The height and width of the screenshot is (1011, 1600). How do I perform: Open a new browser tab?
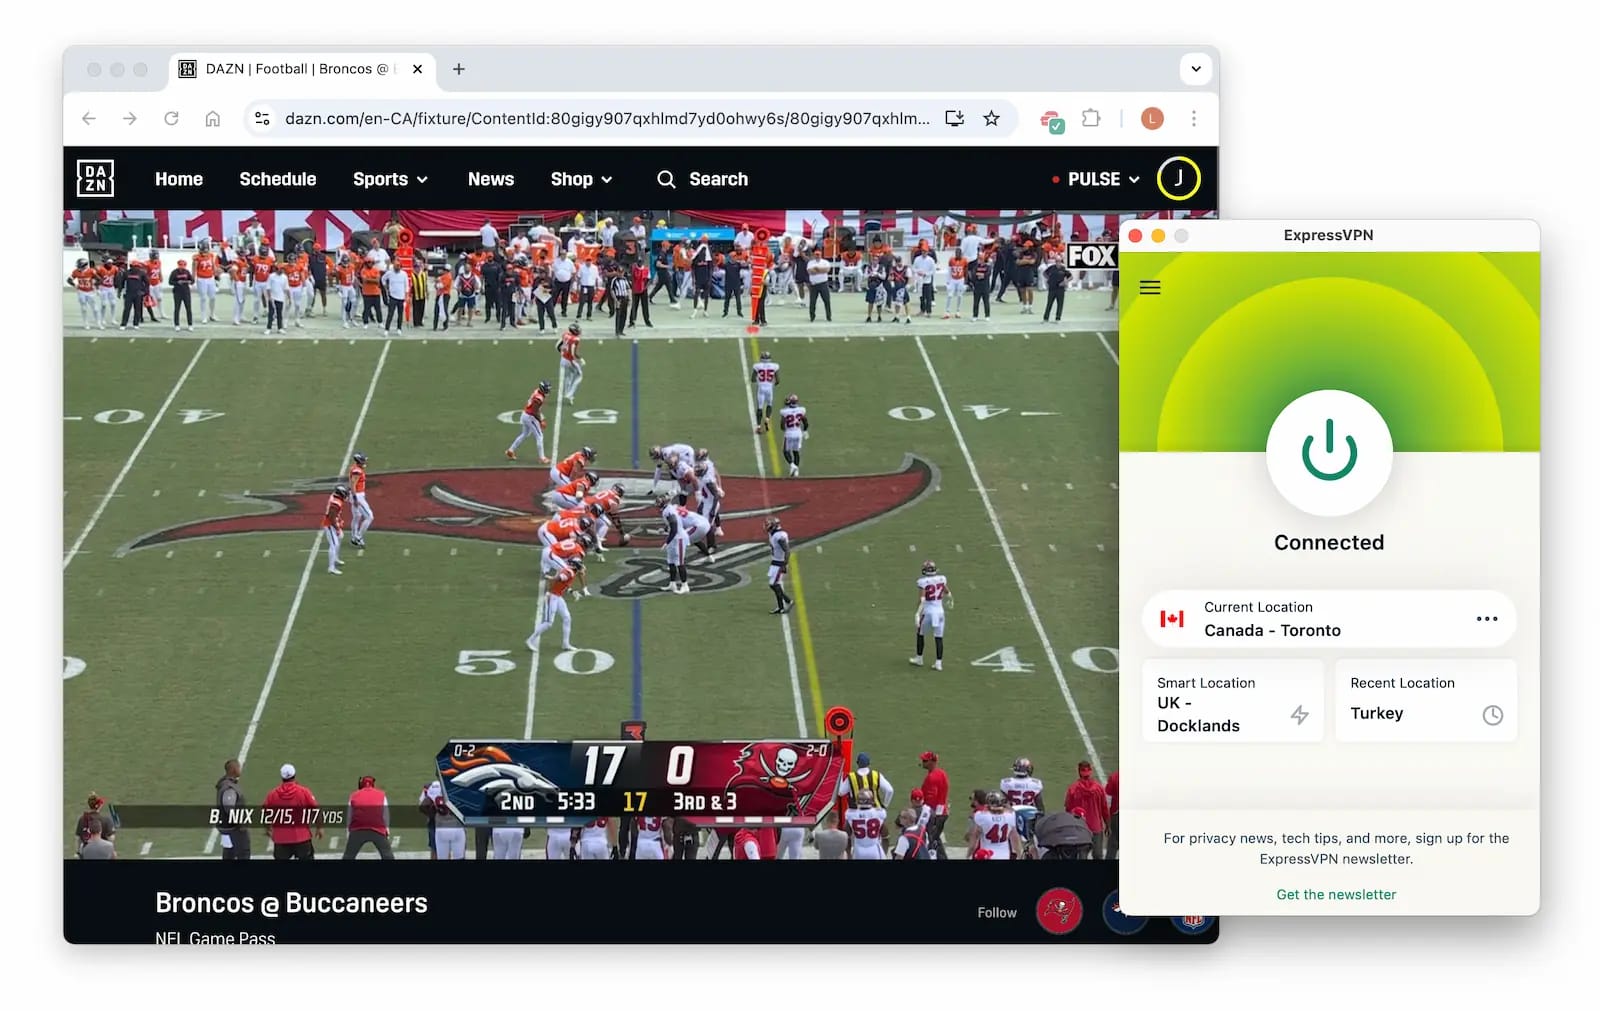tap(459, 69)
